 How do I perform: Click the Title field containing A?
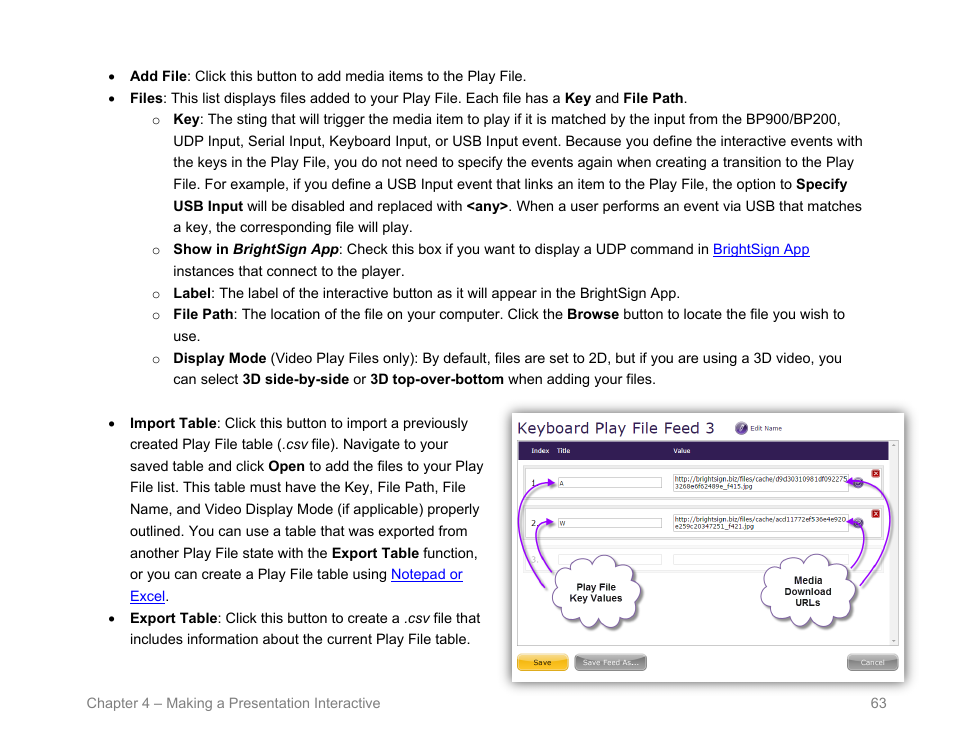[x=610, y=482]
